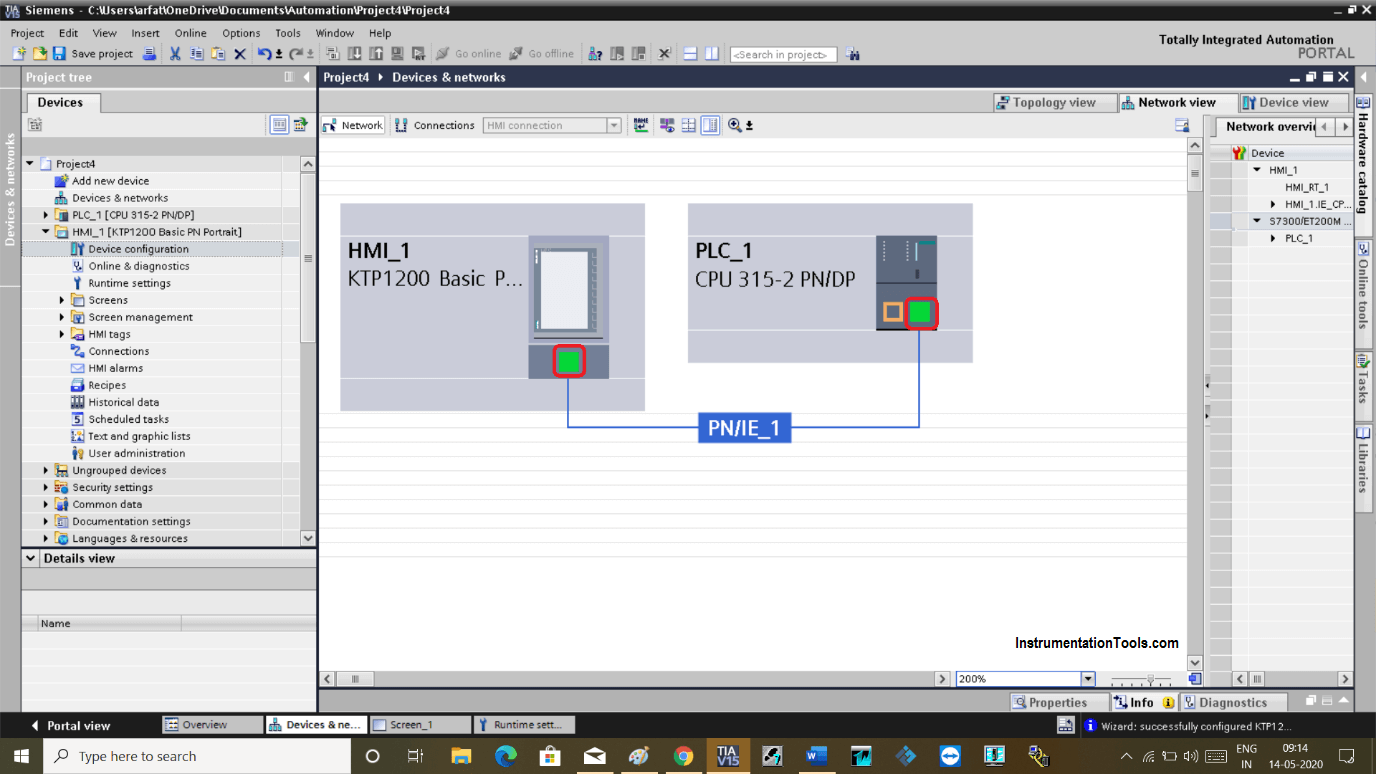Click TIA V15 icon in Windows taskbar
The height and width of the screenshot is (774, 1376).
pos(727,756)
